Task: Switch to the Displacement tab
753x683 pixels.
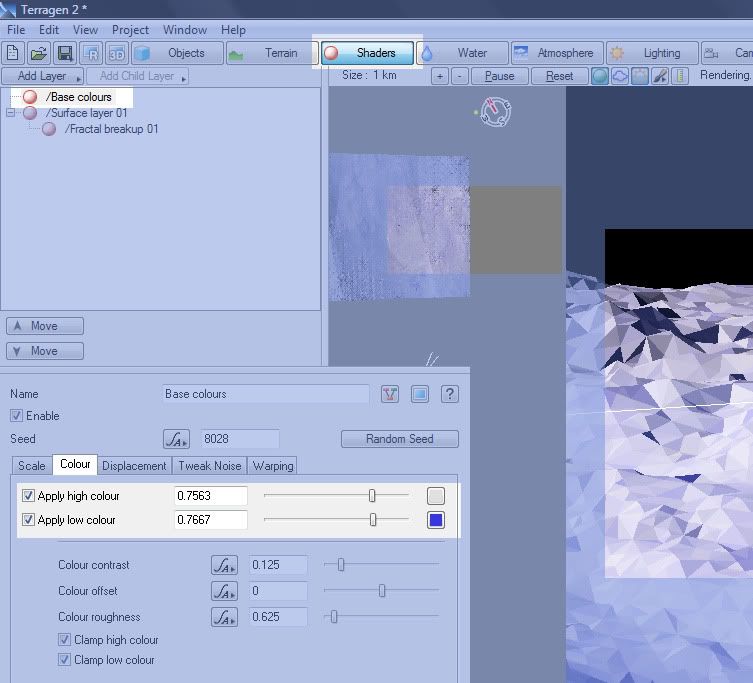Action: click(x=134, y=466)
